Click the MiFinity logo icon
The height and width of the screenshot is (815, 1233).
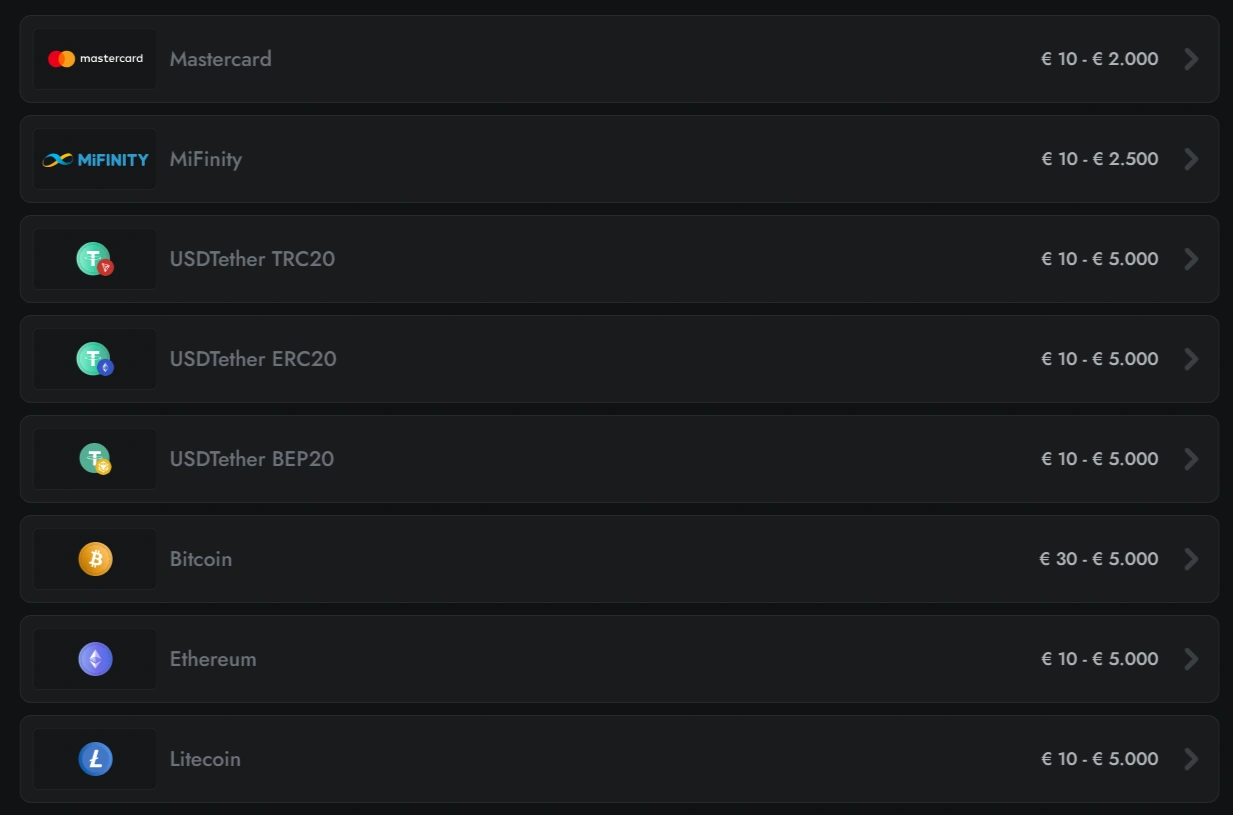95,159
